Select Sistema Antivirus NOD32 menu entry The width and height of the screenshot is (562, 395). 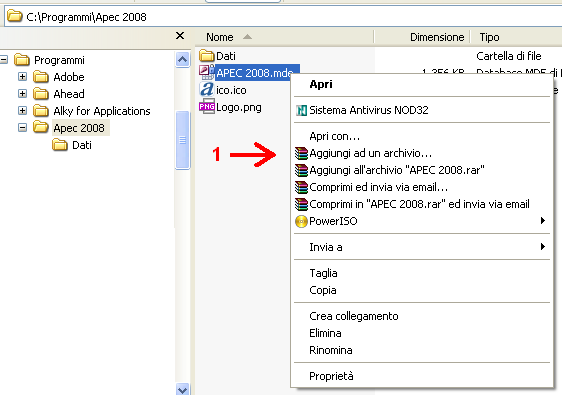click(422, 110)
